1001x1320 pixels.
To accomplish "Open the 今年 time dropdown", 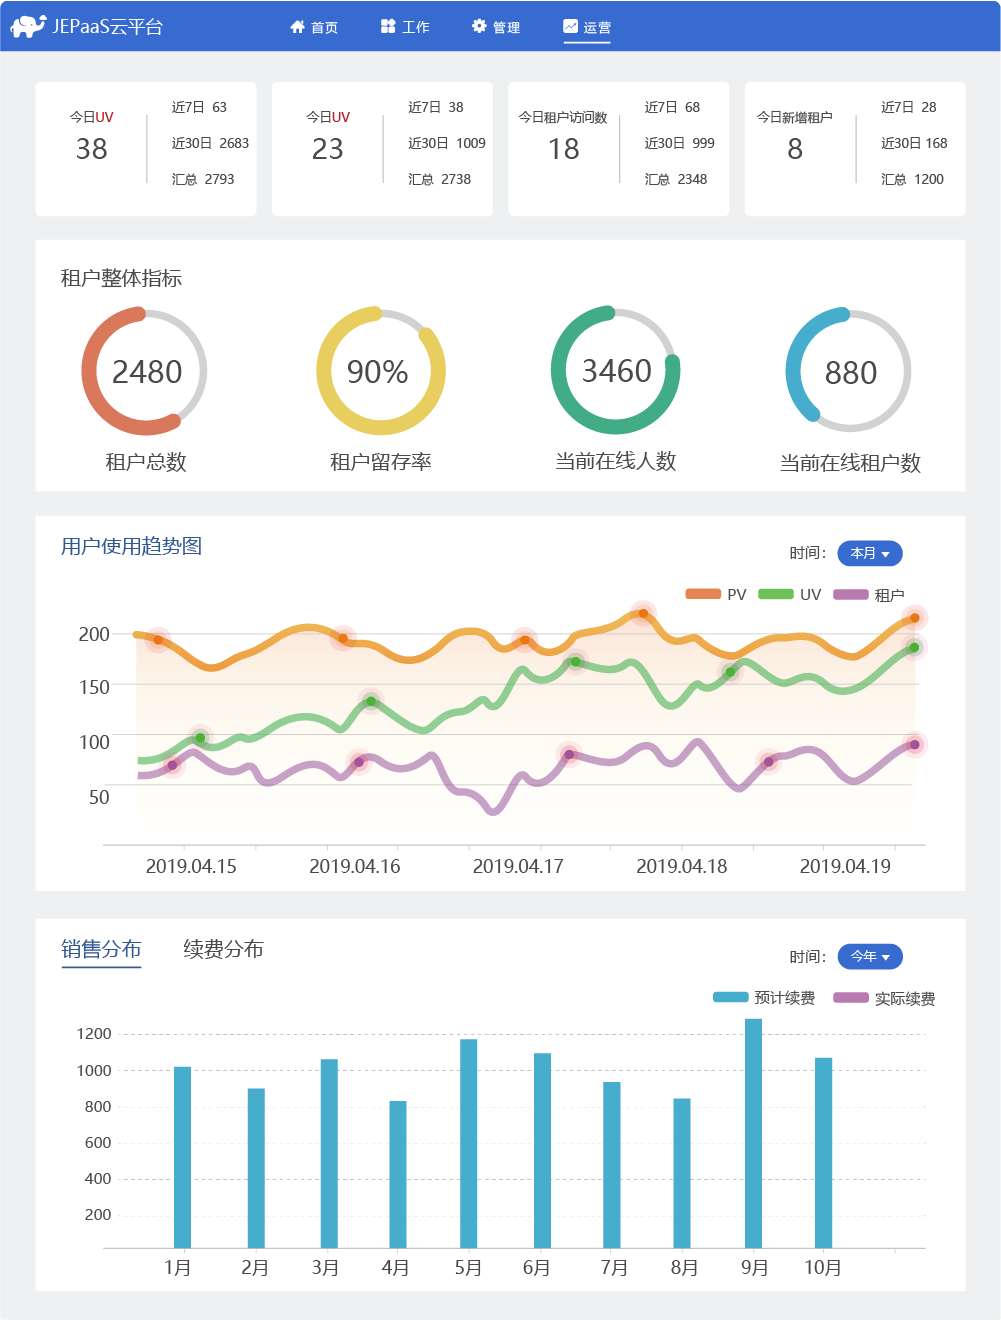I will [x=870, y=957].
